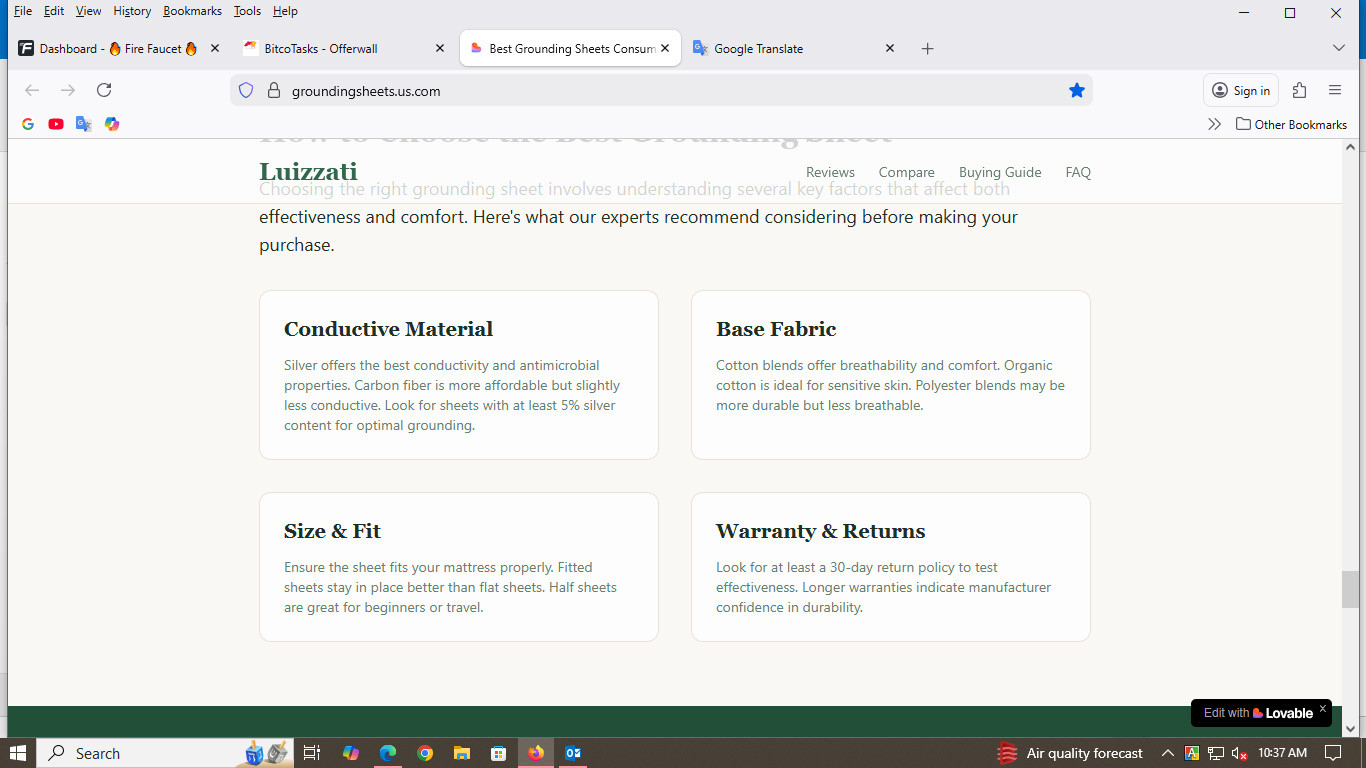This screenshot has width=1366, height=768.
Task: Select the Best Grounding Sheets tab
Action: (x=570, y=48)
